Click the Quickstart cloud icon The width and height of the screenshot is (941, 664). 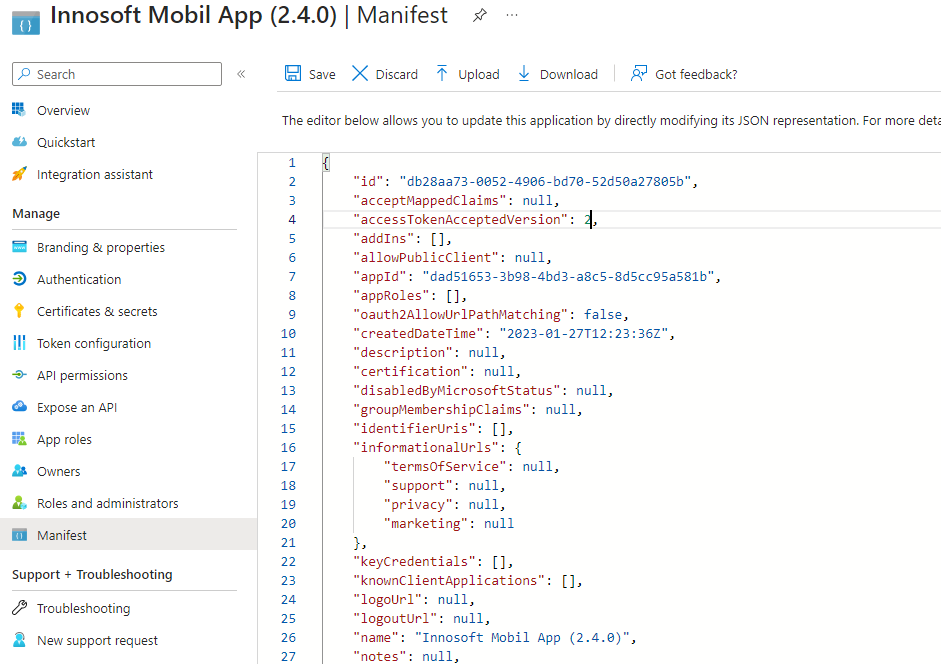(19, 142)
